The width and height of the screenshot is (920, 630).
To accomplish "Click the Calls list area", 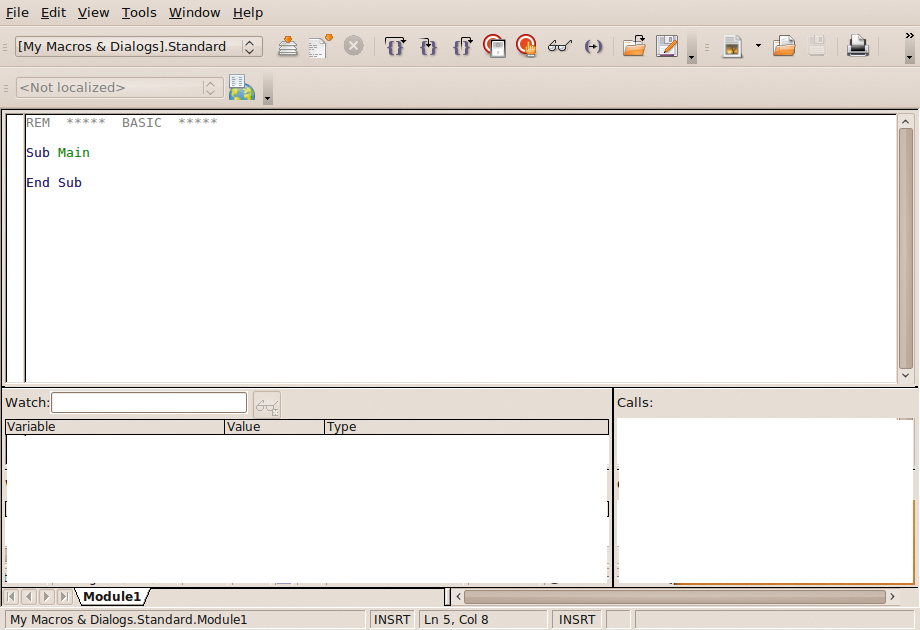I will [765, 500].
